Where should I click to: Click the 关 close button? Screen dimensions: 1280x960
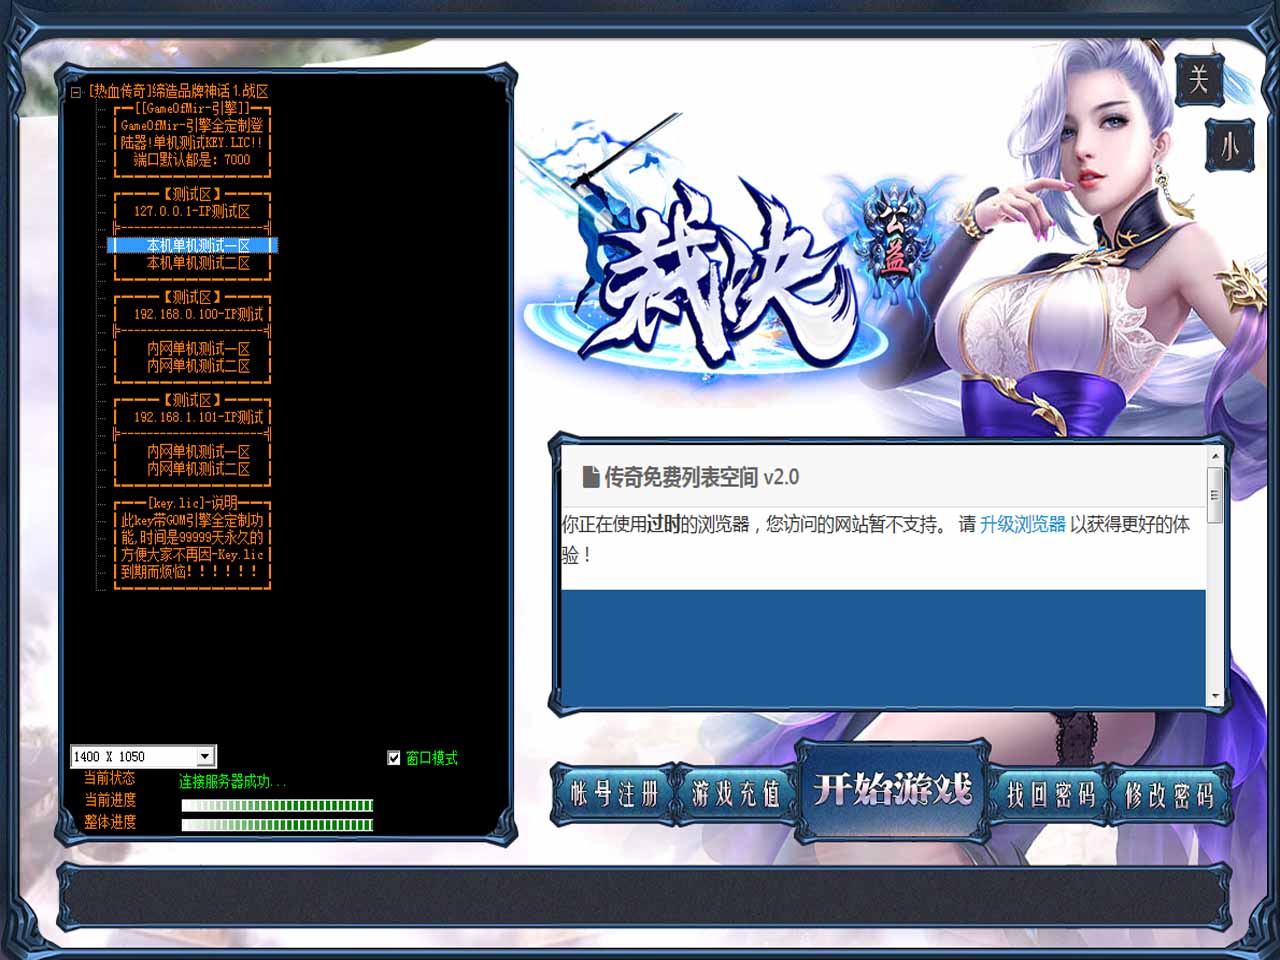(1198, 79)
